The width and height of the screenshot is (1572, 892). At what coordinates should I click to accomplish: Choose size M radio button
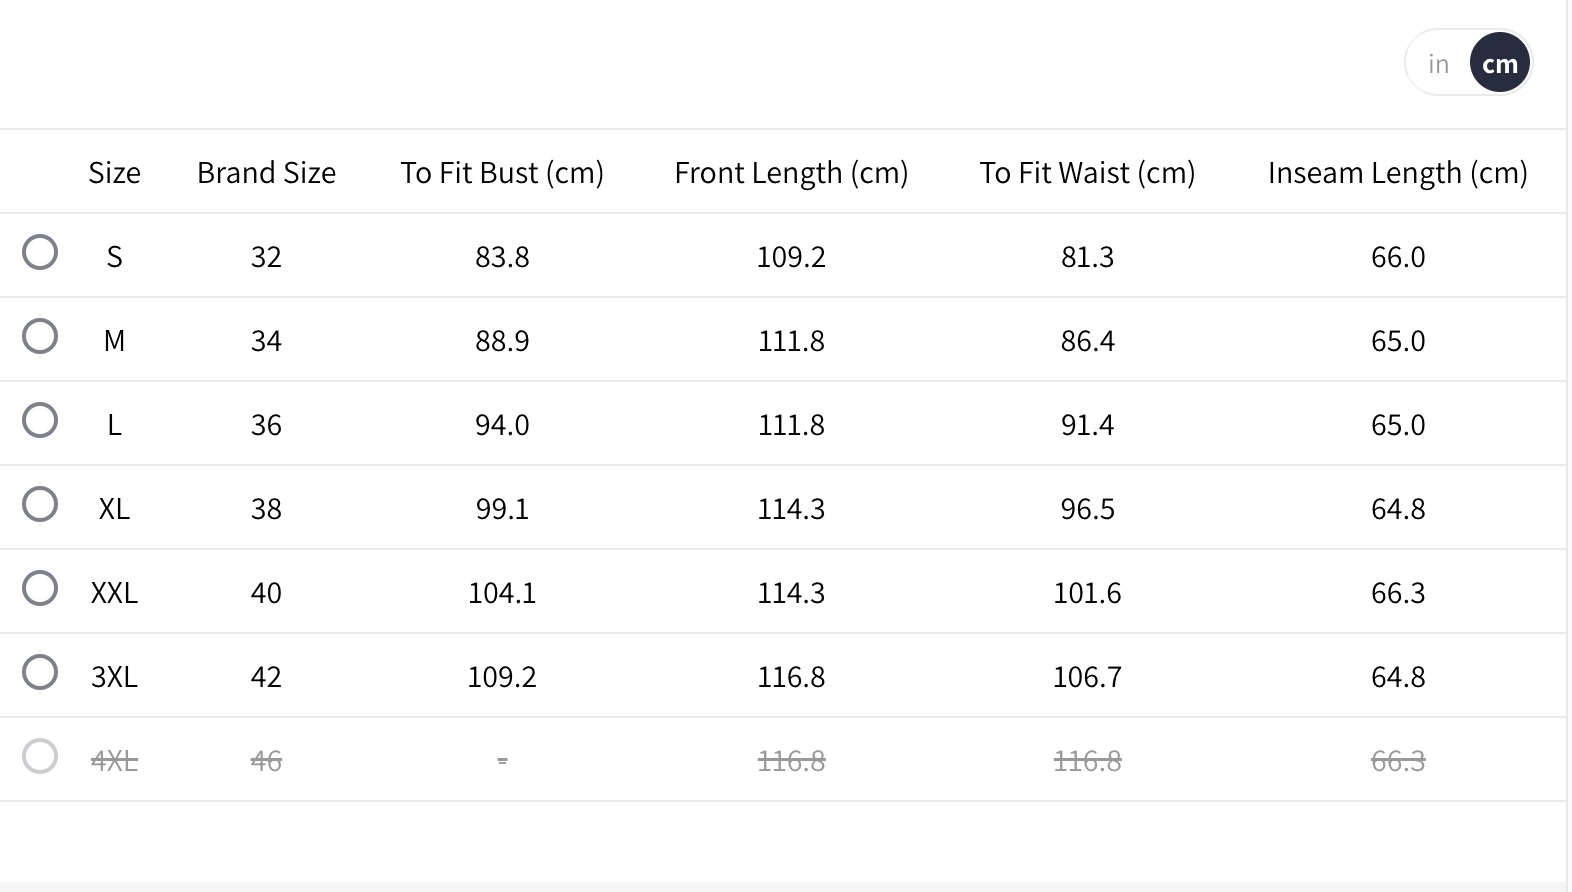click(x=40, y=336)
